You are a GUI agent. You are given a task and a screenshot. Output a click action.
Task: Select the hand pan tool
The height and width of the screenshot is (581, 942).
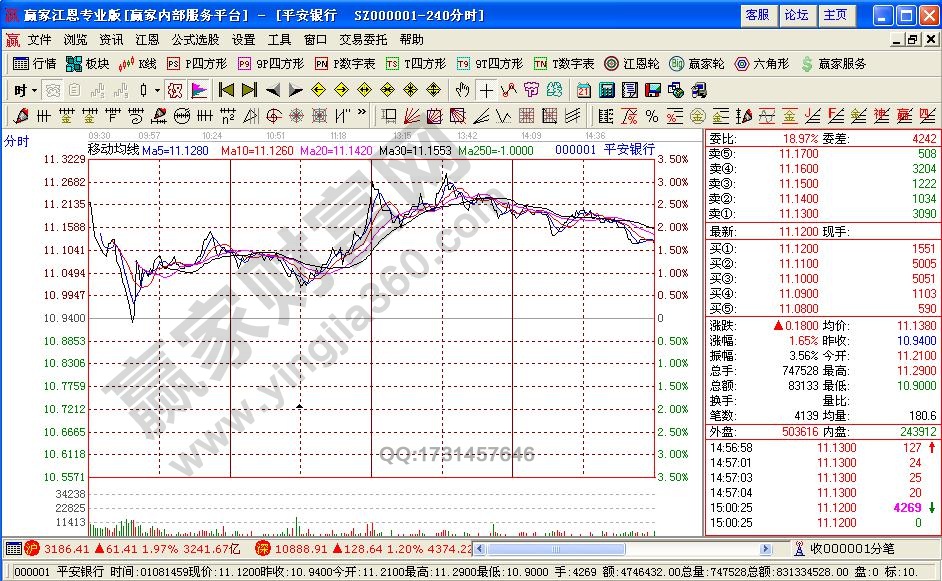[461, 90]
